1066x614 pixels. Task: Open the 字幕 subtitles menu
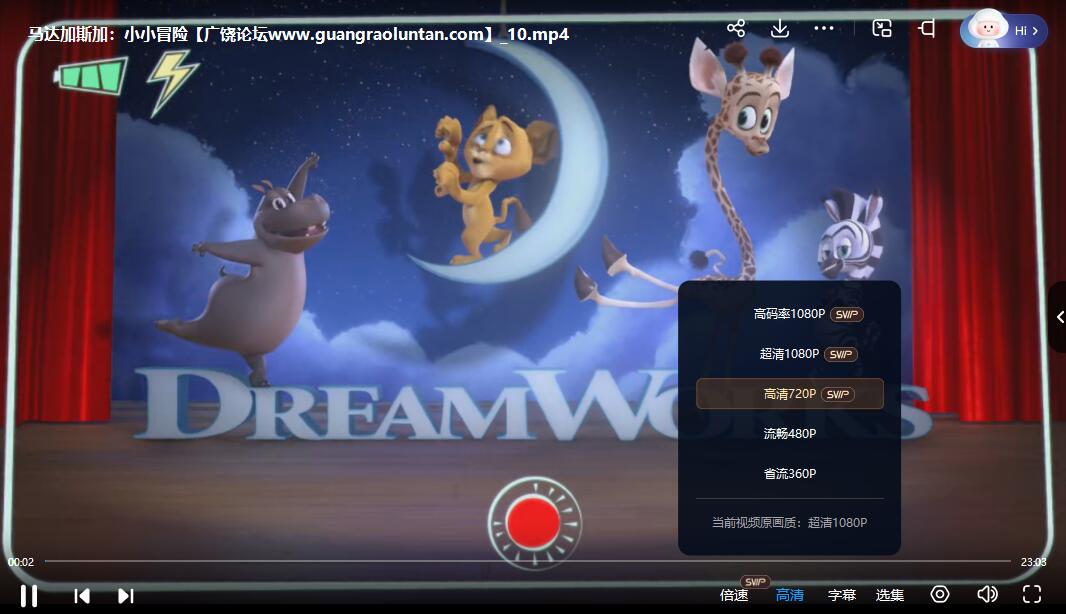coord(842,595)
